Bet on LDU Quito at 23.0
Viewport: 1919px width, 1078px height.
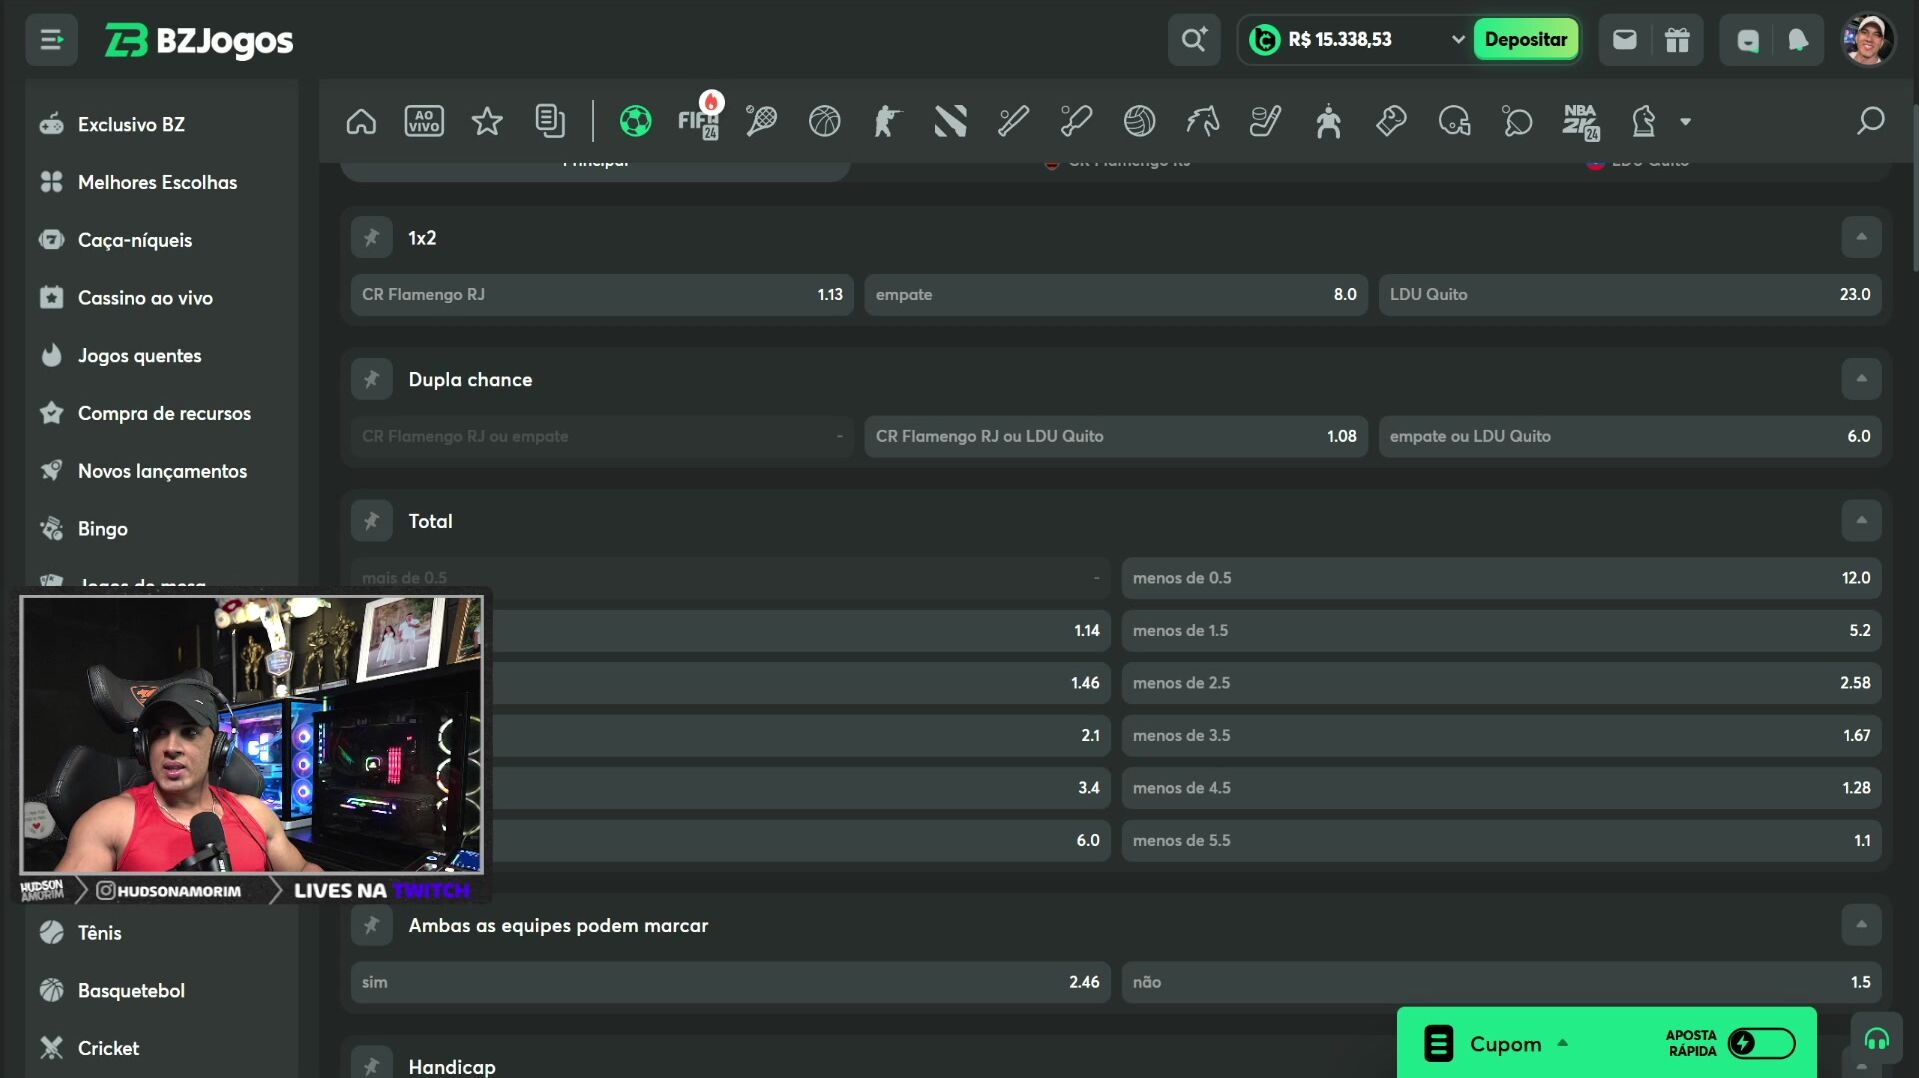1630,295
